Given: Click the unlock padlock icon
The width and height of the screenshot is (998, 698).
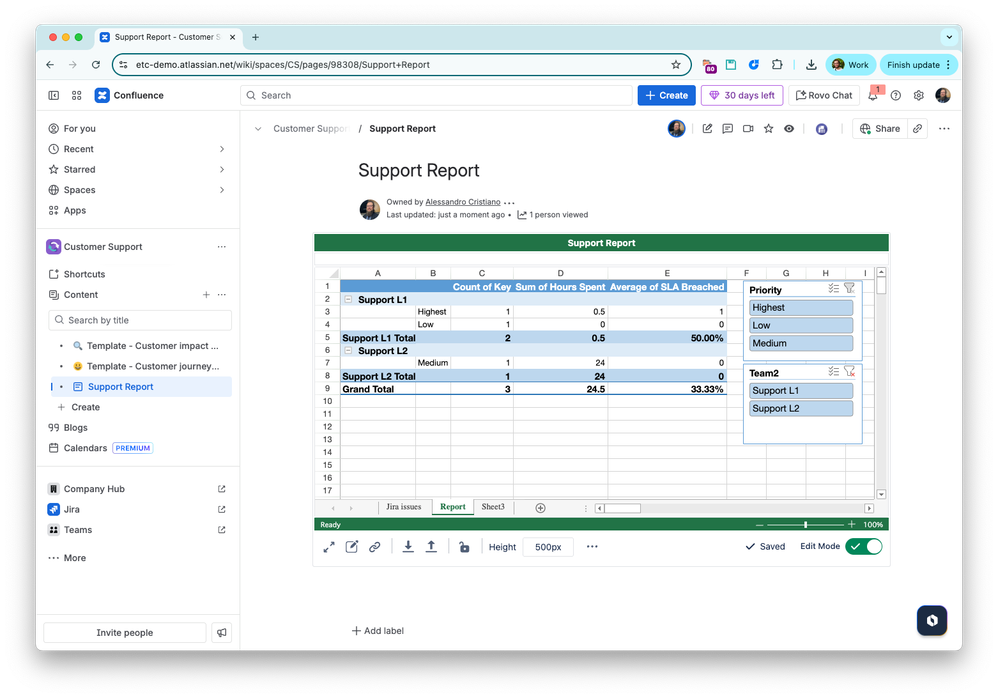Looking at the screenshot, I should [464, 547].
